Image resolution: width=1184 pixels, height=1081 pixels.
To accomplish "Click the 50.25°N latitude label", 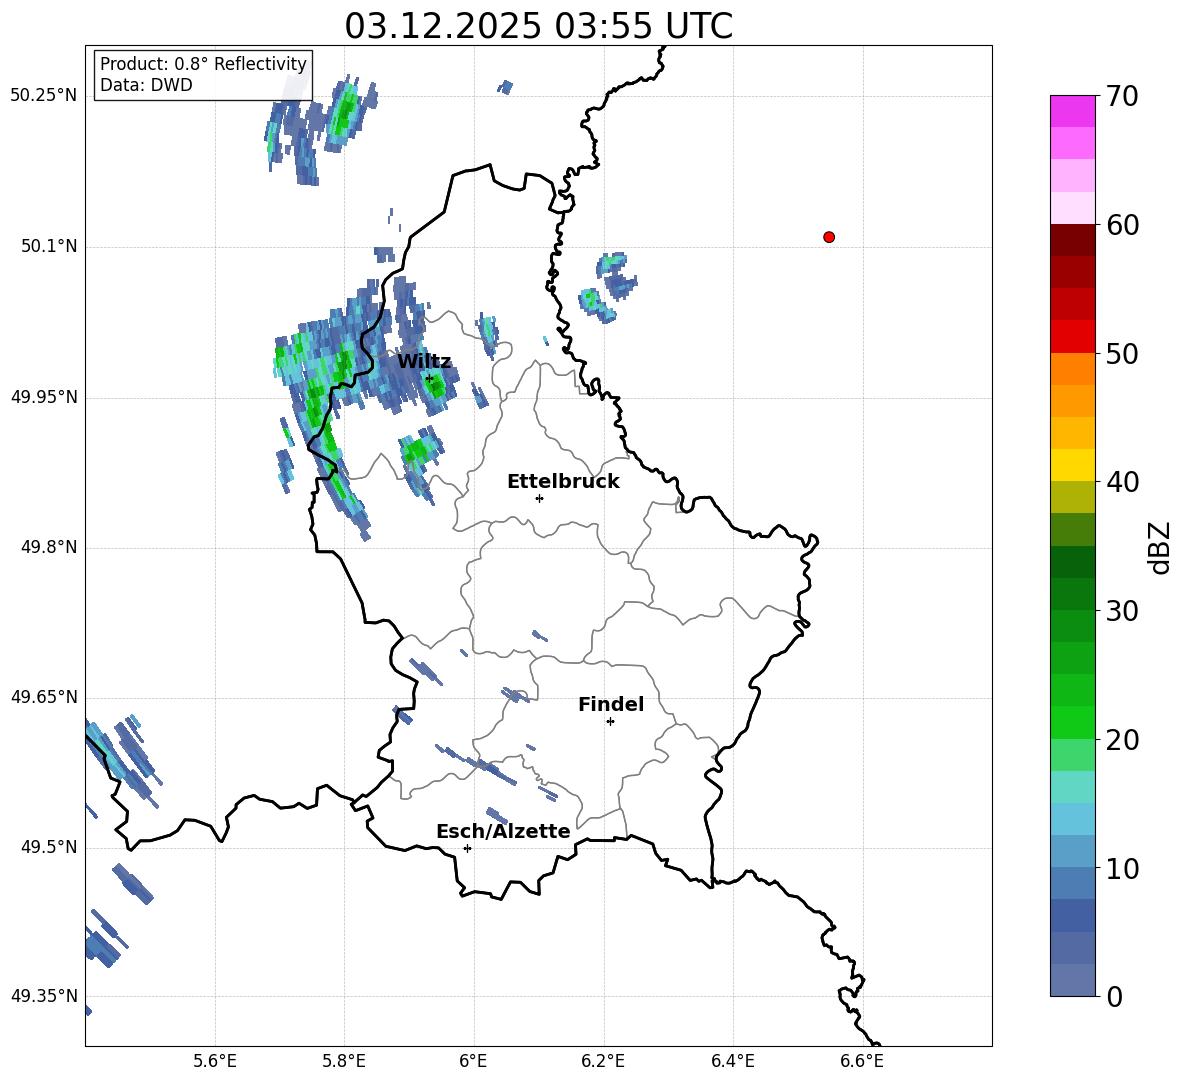I will (x=44, y=96).
